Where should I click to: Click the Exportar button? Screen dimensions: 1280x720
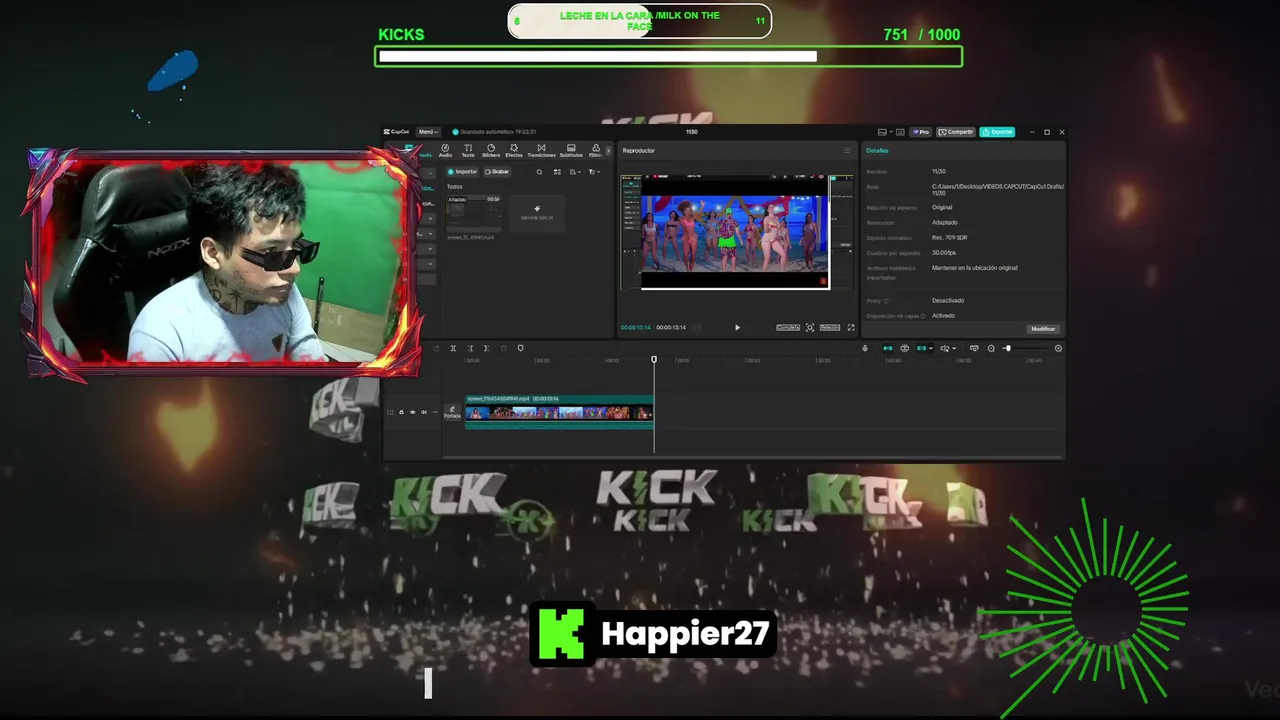tap(997, 132)
